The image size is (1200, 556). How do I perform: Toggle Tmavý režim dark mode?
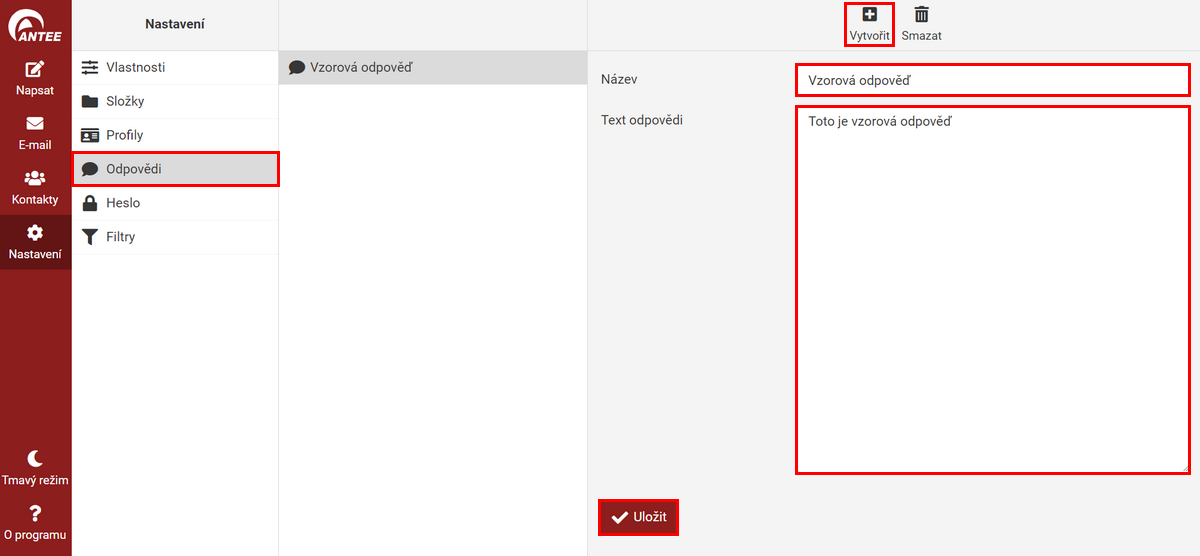tap(35, 467)
